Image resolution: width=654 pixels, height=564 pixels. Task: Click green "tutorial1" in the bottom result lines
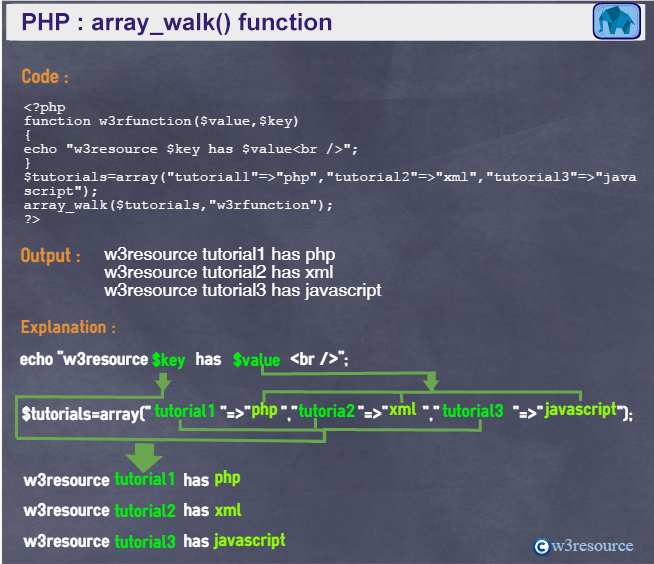coord(145,479)
